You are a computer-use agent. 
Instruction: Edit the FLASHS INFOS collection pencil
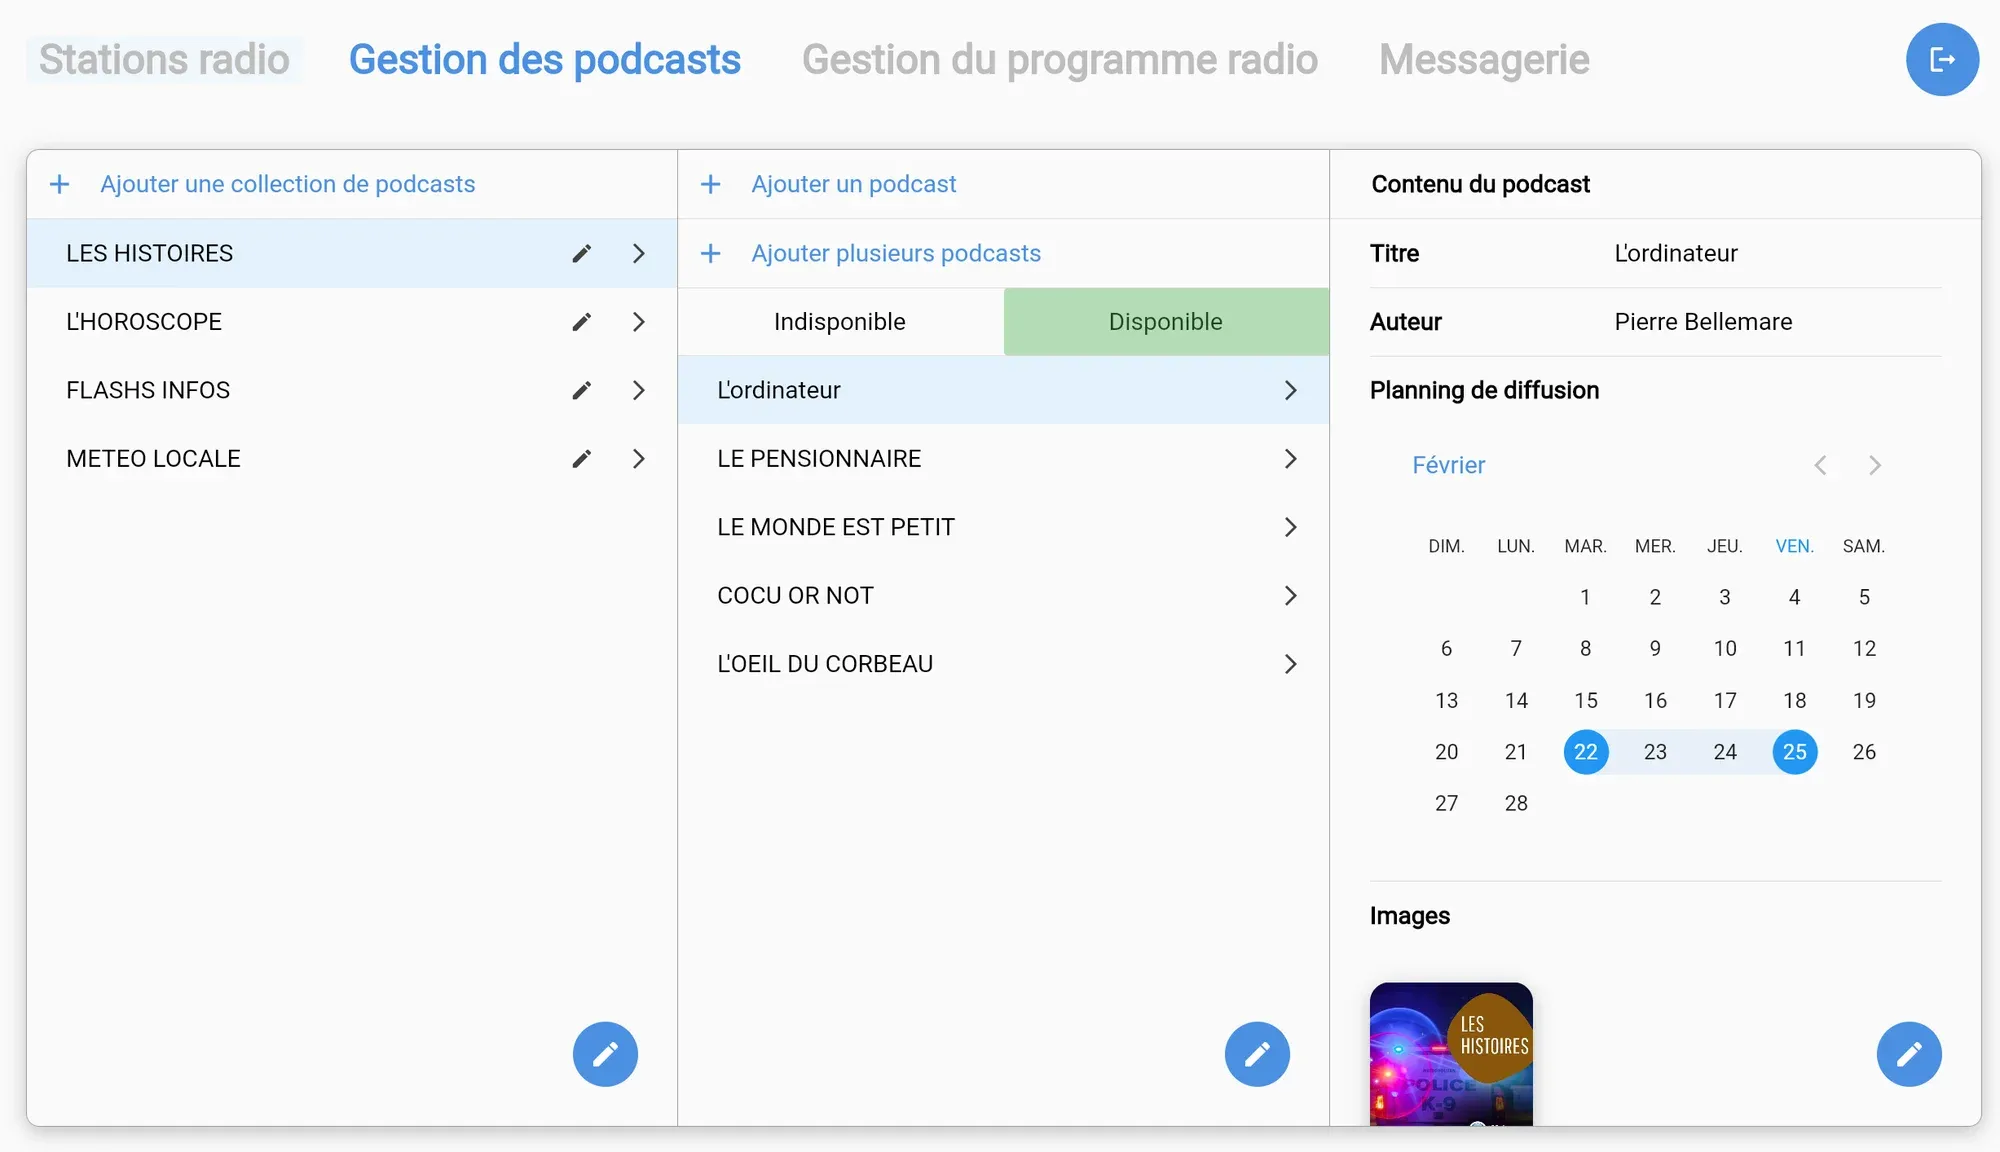(581, 391)
